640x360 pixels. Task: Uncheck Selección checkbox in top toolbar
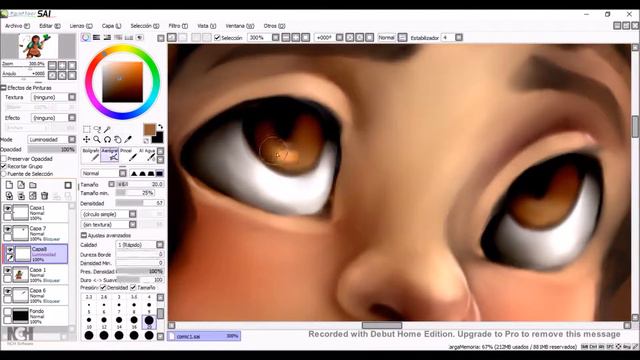(x=217, y=38)
